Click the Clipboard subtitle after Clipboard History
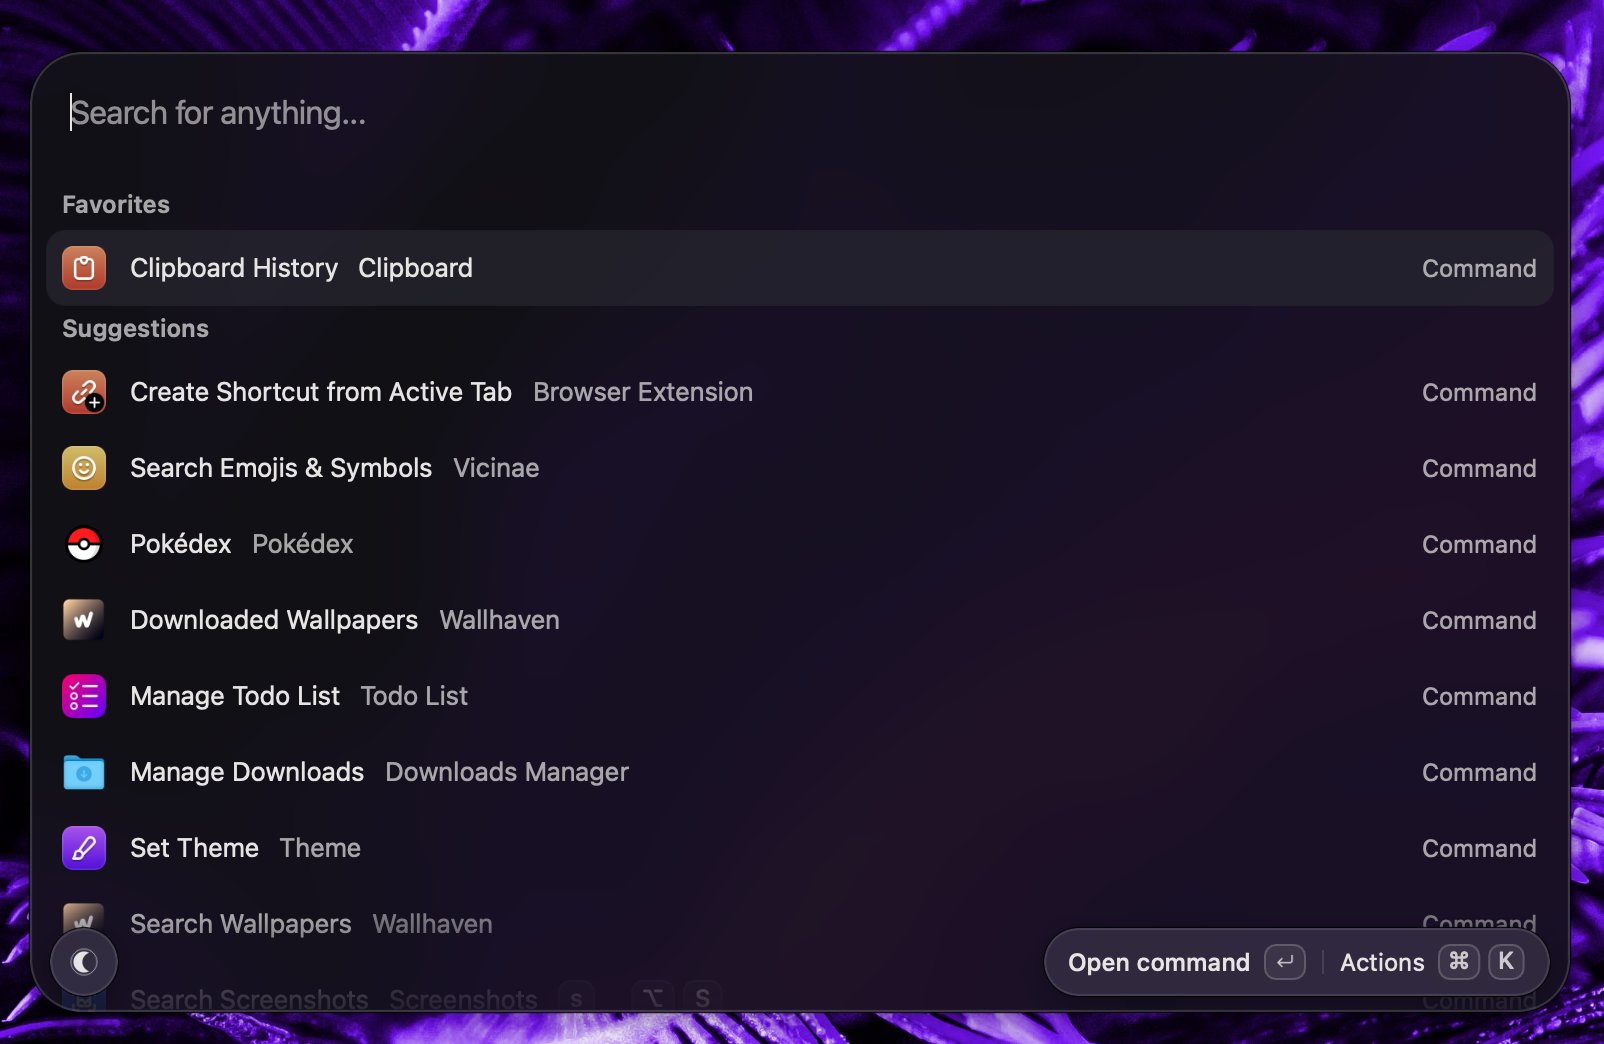This screenshot has height=1044, width=1604. [416, 268]
